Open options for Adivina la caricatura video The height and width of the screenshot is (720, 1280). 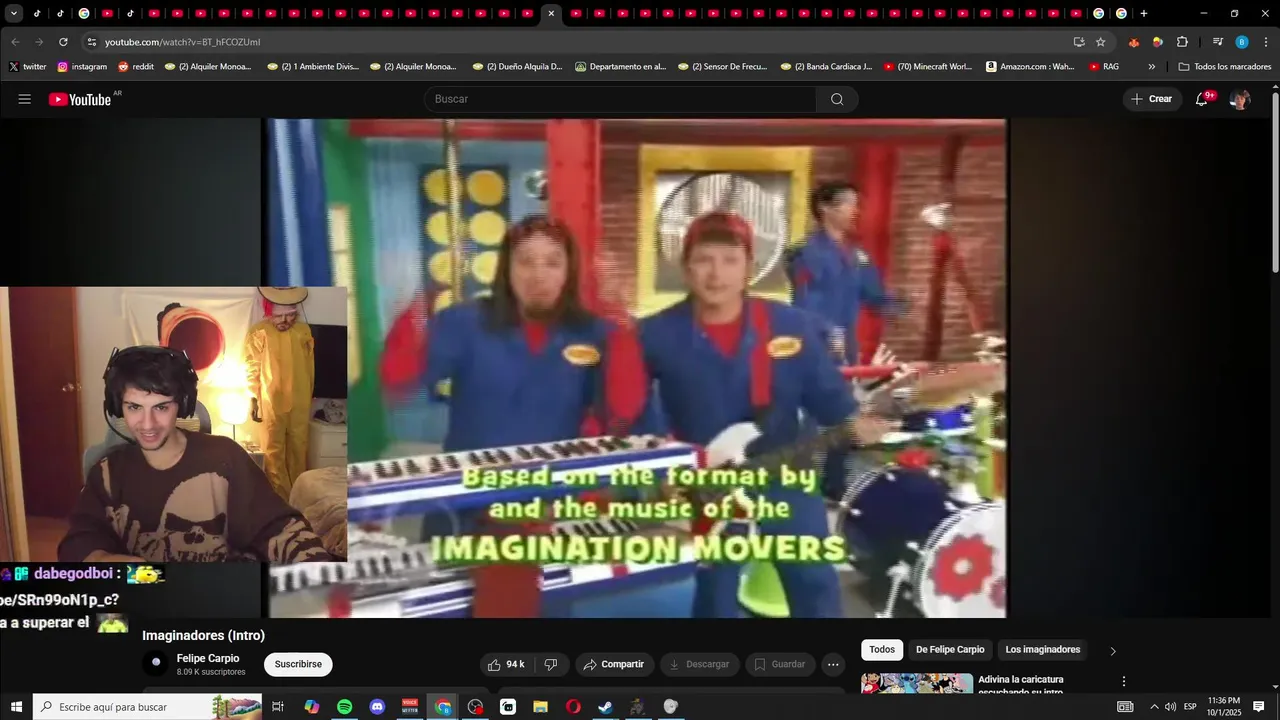click(1123, 681)
